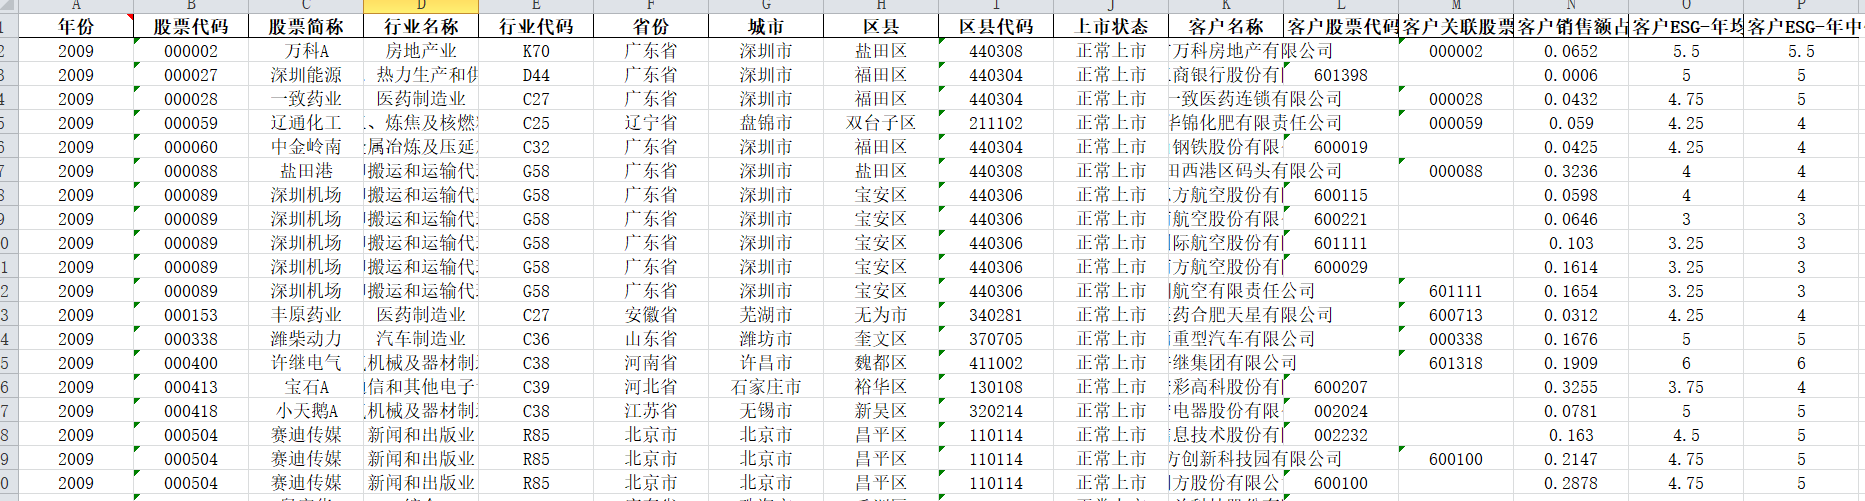Click the 客户名称 header cell
This screenshot has height=501, width=1865.
coord(1226,27)
